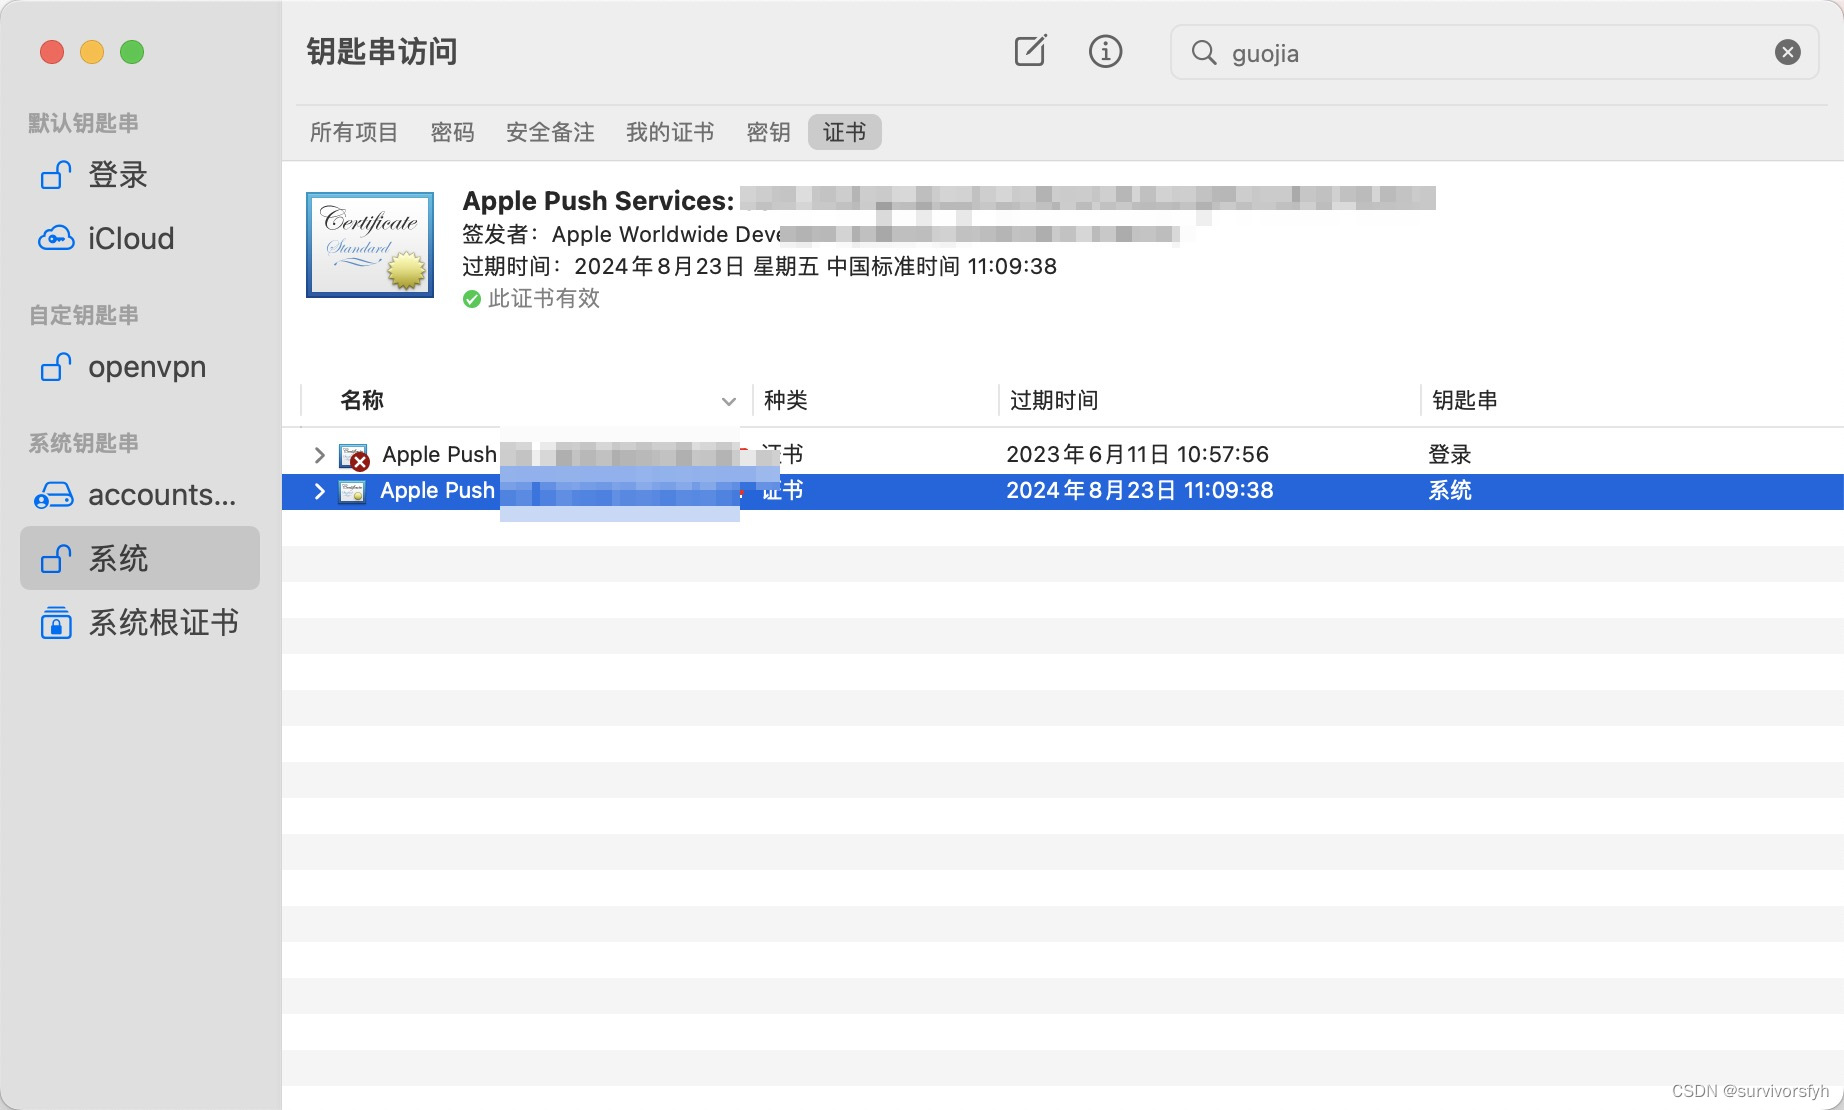Click the yellow minimize window button

92,52
